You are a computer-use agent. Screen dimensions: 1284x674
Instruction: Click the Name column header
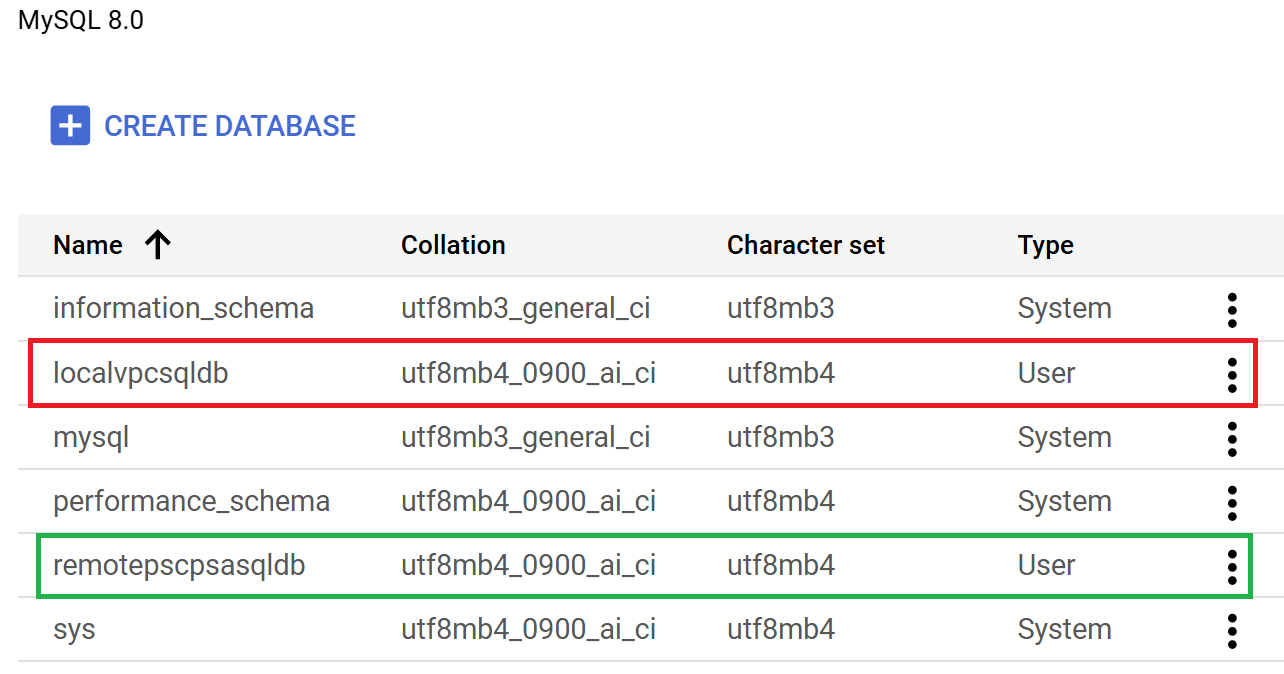88,245
